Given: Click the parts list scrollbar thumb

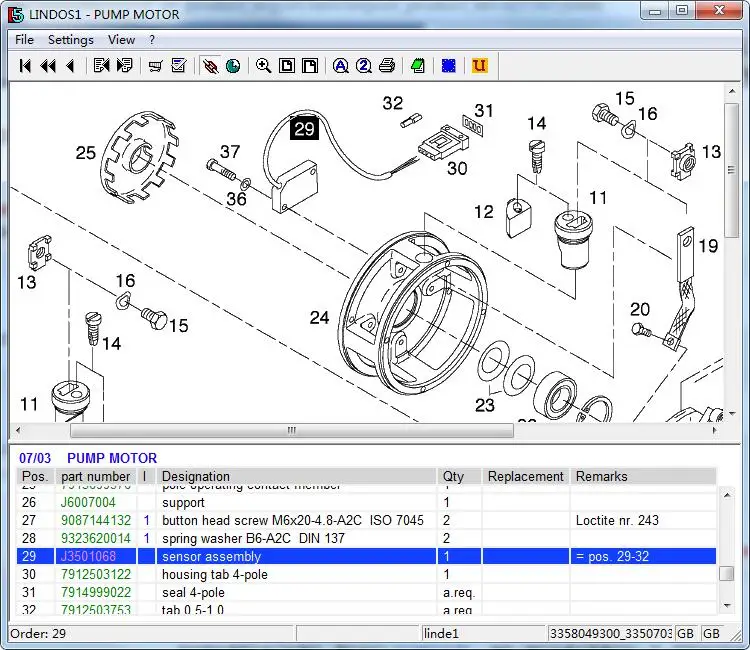Looking at the screenshot, I should tap(727, 573).
